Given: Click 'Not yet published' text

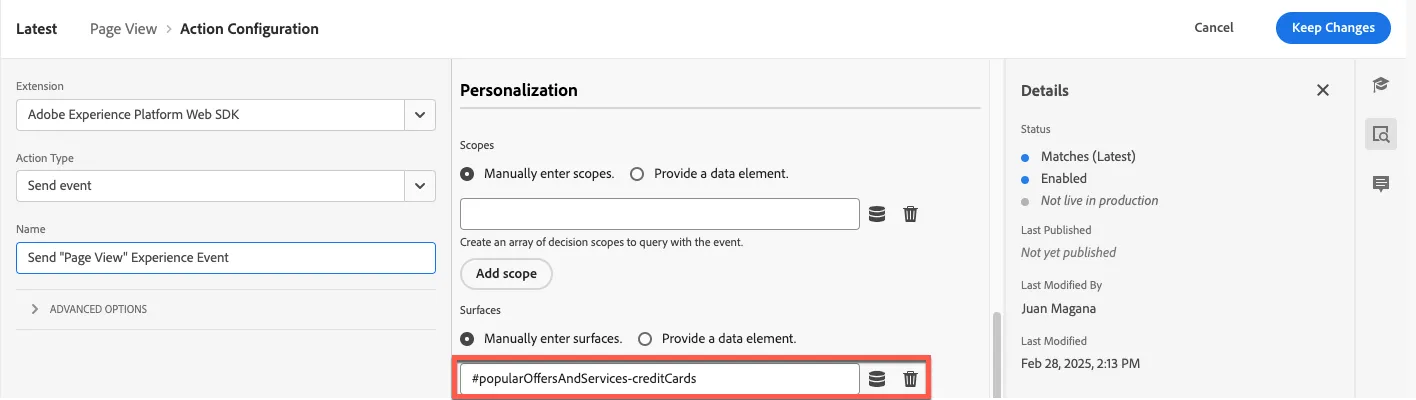Looking at the screenshot, I should (1068, 252).
